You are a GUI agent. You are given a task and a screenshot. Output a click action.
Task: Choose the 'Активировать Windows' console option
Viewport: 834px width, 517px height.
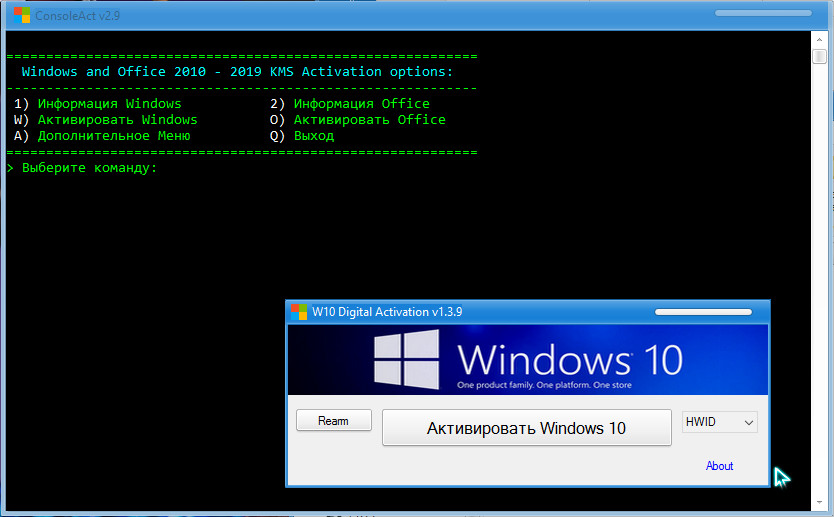pyautogui.click(x=117, y=119)
